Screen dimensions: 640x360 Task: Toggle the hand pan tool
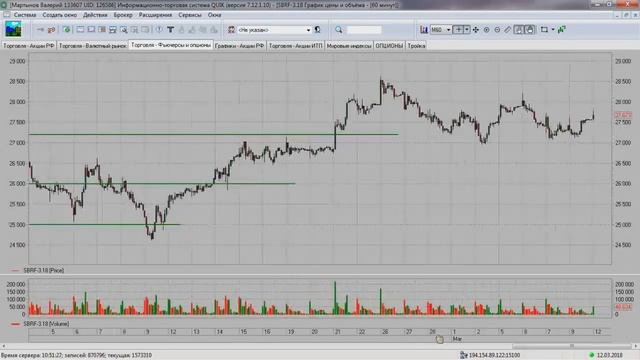pos(529,30)
